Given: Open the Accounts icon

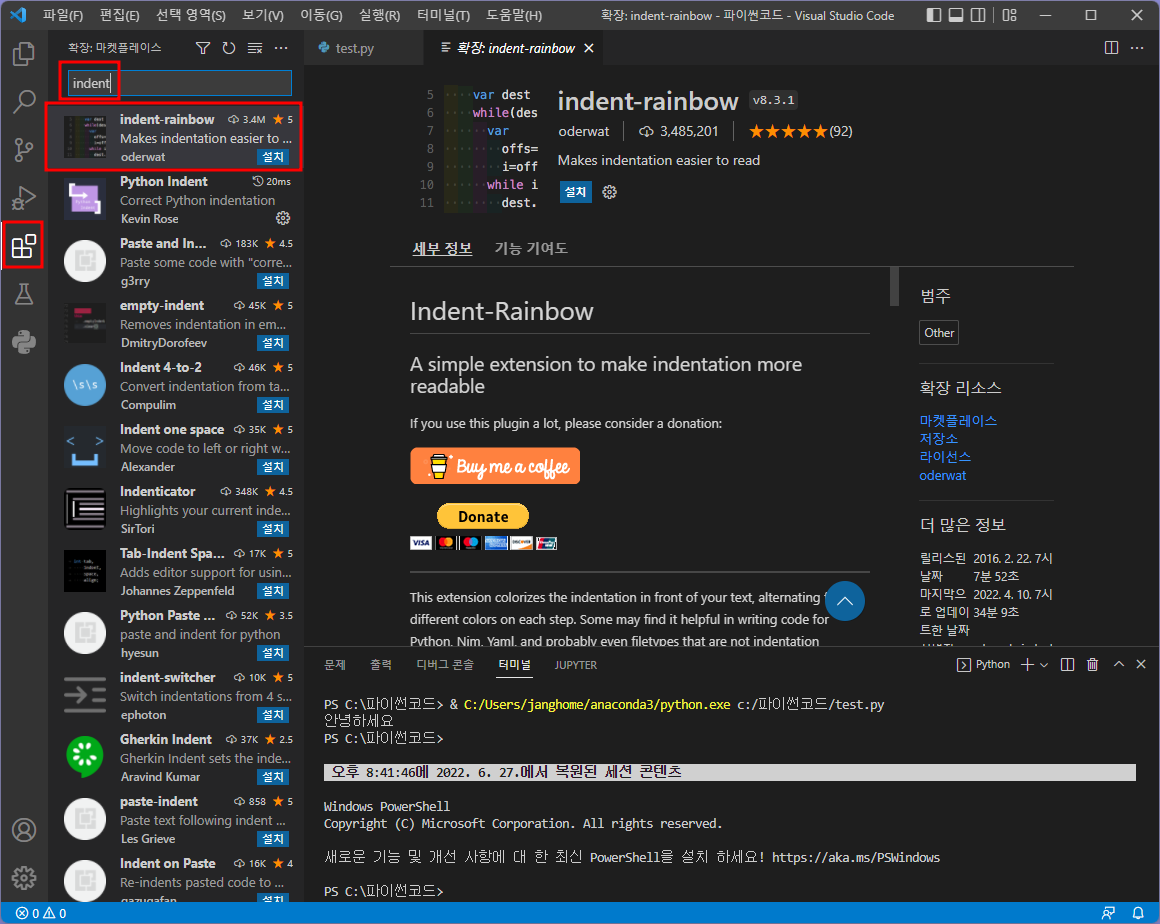Looking at the screenshot, I should point(24,830).
